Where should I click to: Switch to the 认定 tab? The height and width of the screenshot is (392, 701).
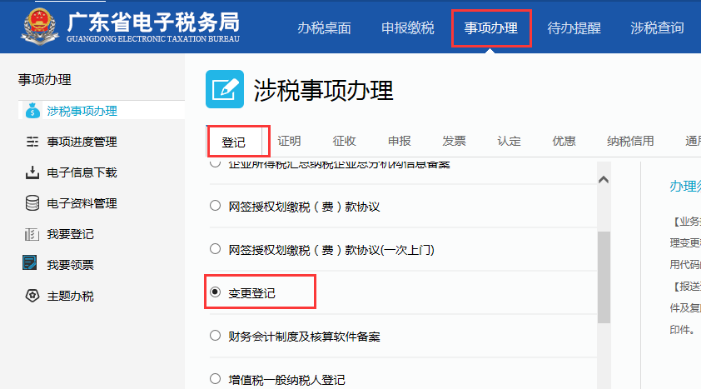[x=509, y=141]
